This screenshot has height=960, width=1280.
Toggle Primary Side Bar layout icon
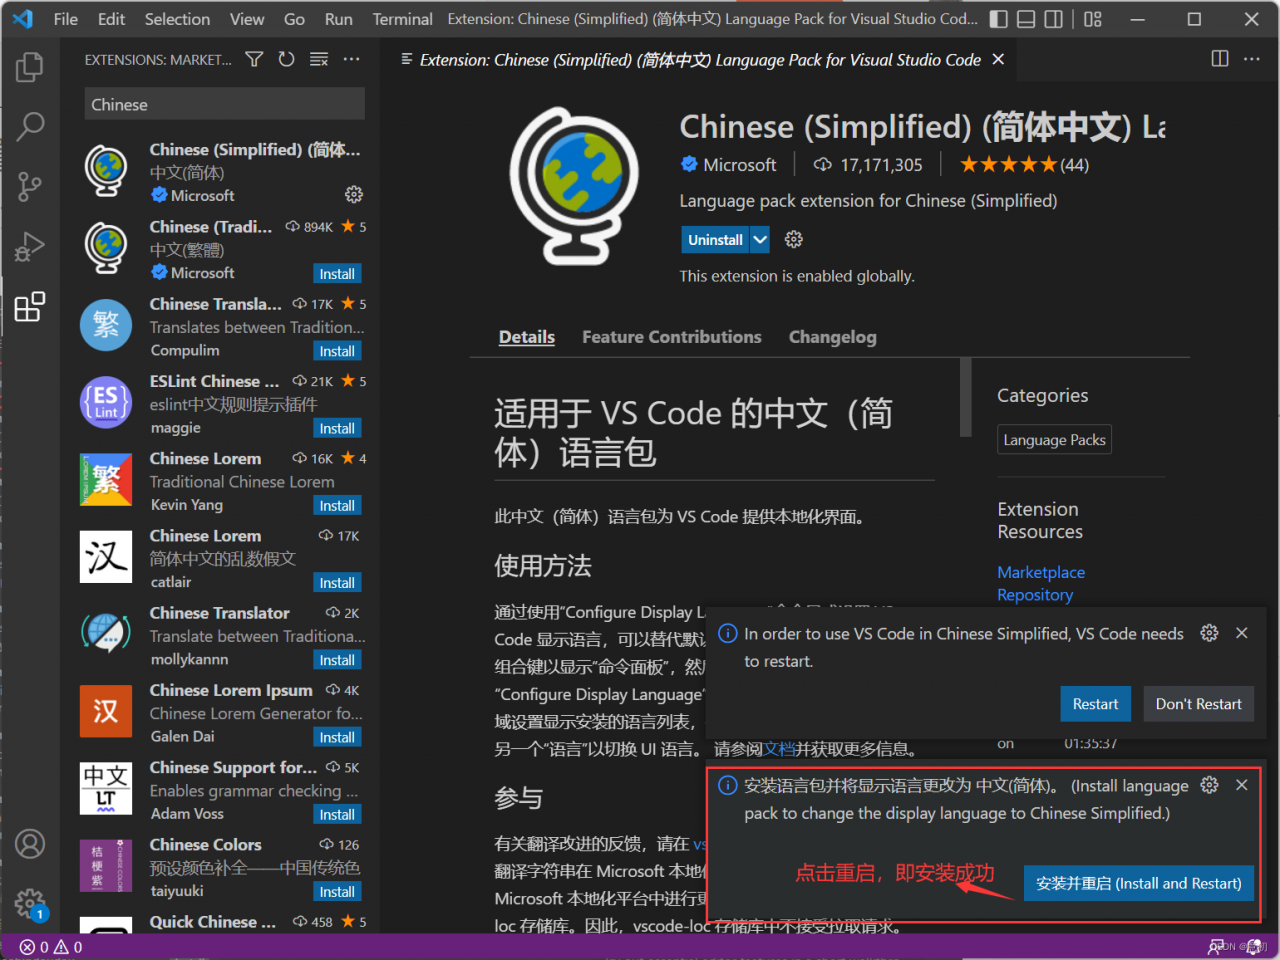pos(998,19)
